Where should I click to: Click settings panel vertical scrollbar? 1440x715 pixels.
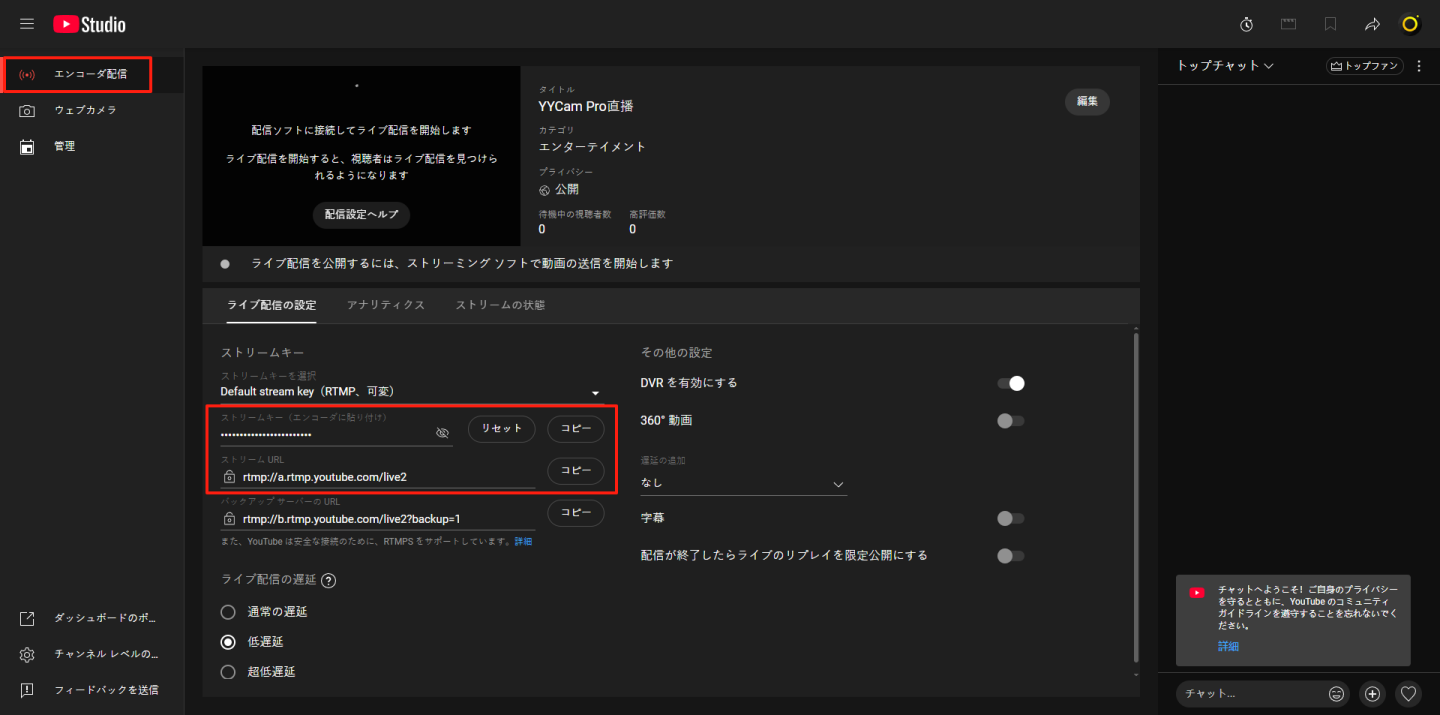pyautogui.click(x=1135, y=497)
